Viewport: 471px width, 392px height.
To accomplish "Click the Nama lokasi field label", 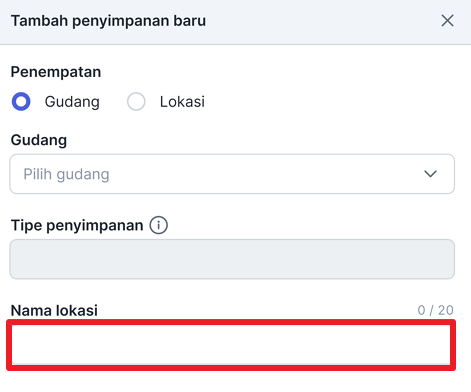I will [x=54, y=310].
